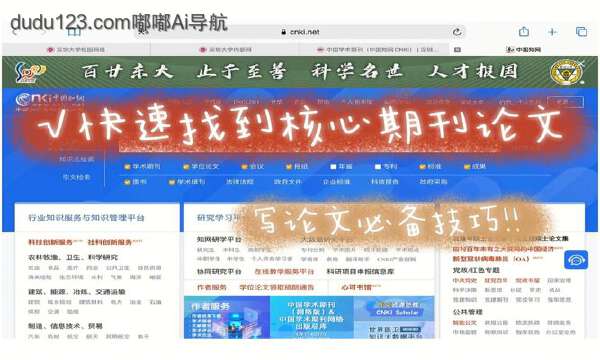Toggle the 学术期刊 checkbox

127,167
